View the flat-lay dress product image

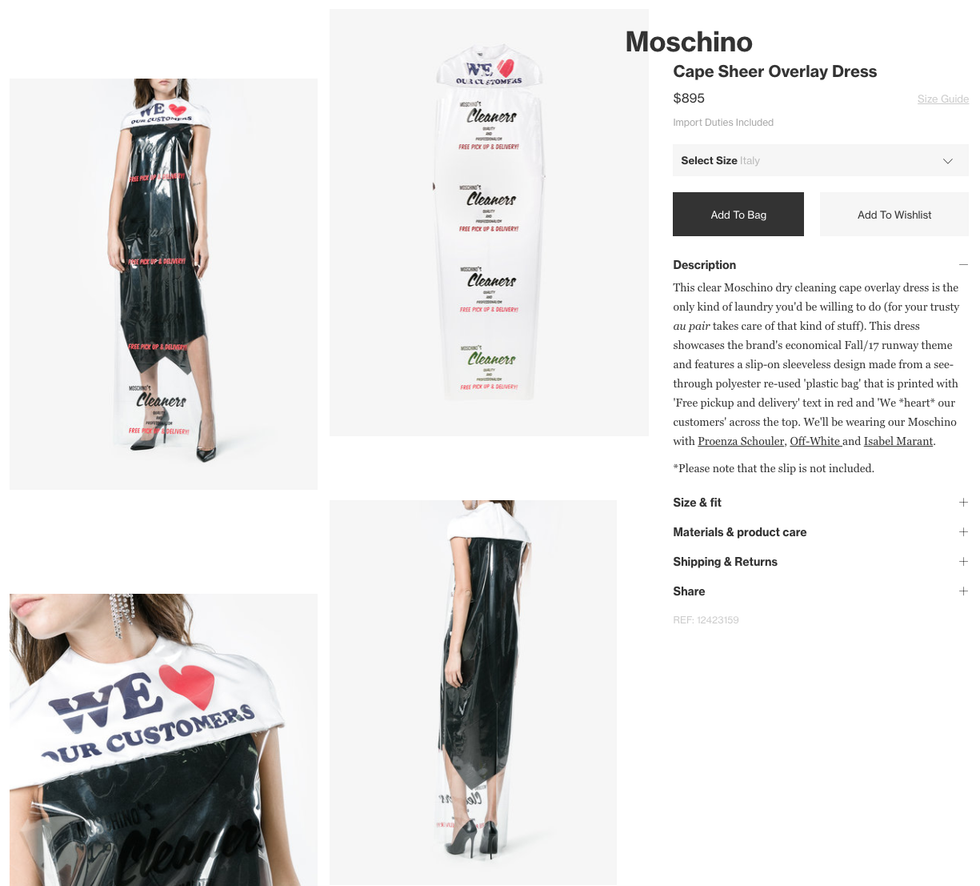pos(489,222)
